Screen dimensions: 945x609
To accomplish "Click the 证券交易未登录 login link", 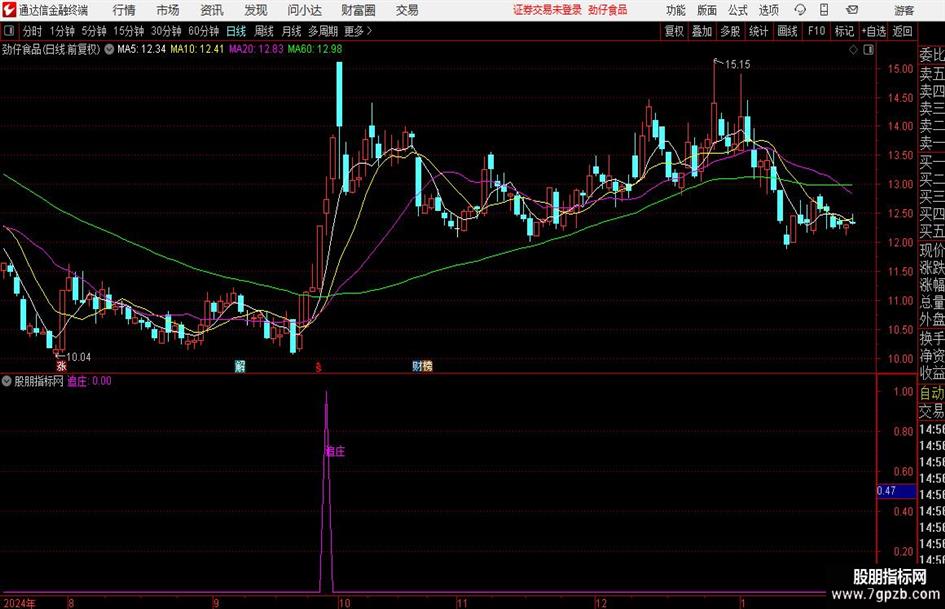I will [x=547, y=10].
